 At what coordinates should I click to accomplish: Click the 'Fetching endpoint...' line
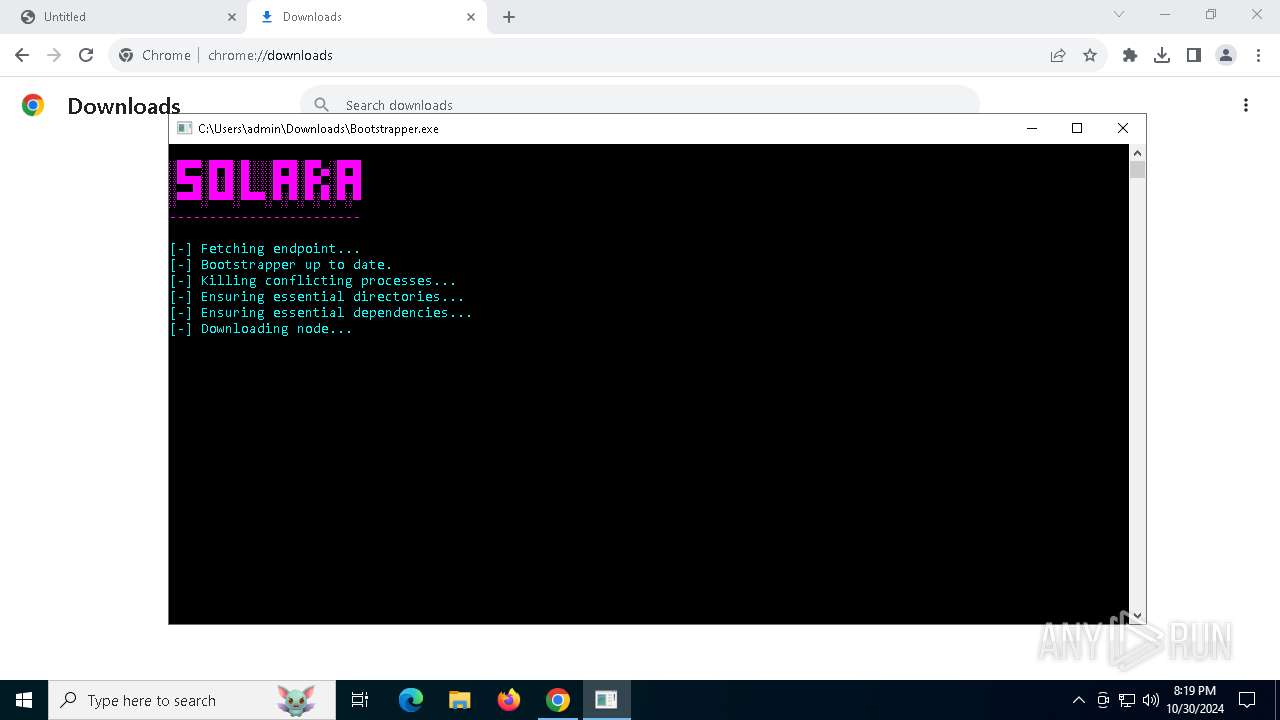265,249
